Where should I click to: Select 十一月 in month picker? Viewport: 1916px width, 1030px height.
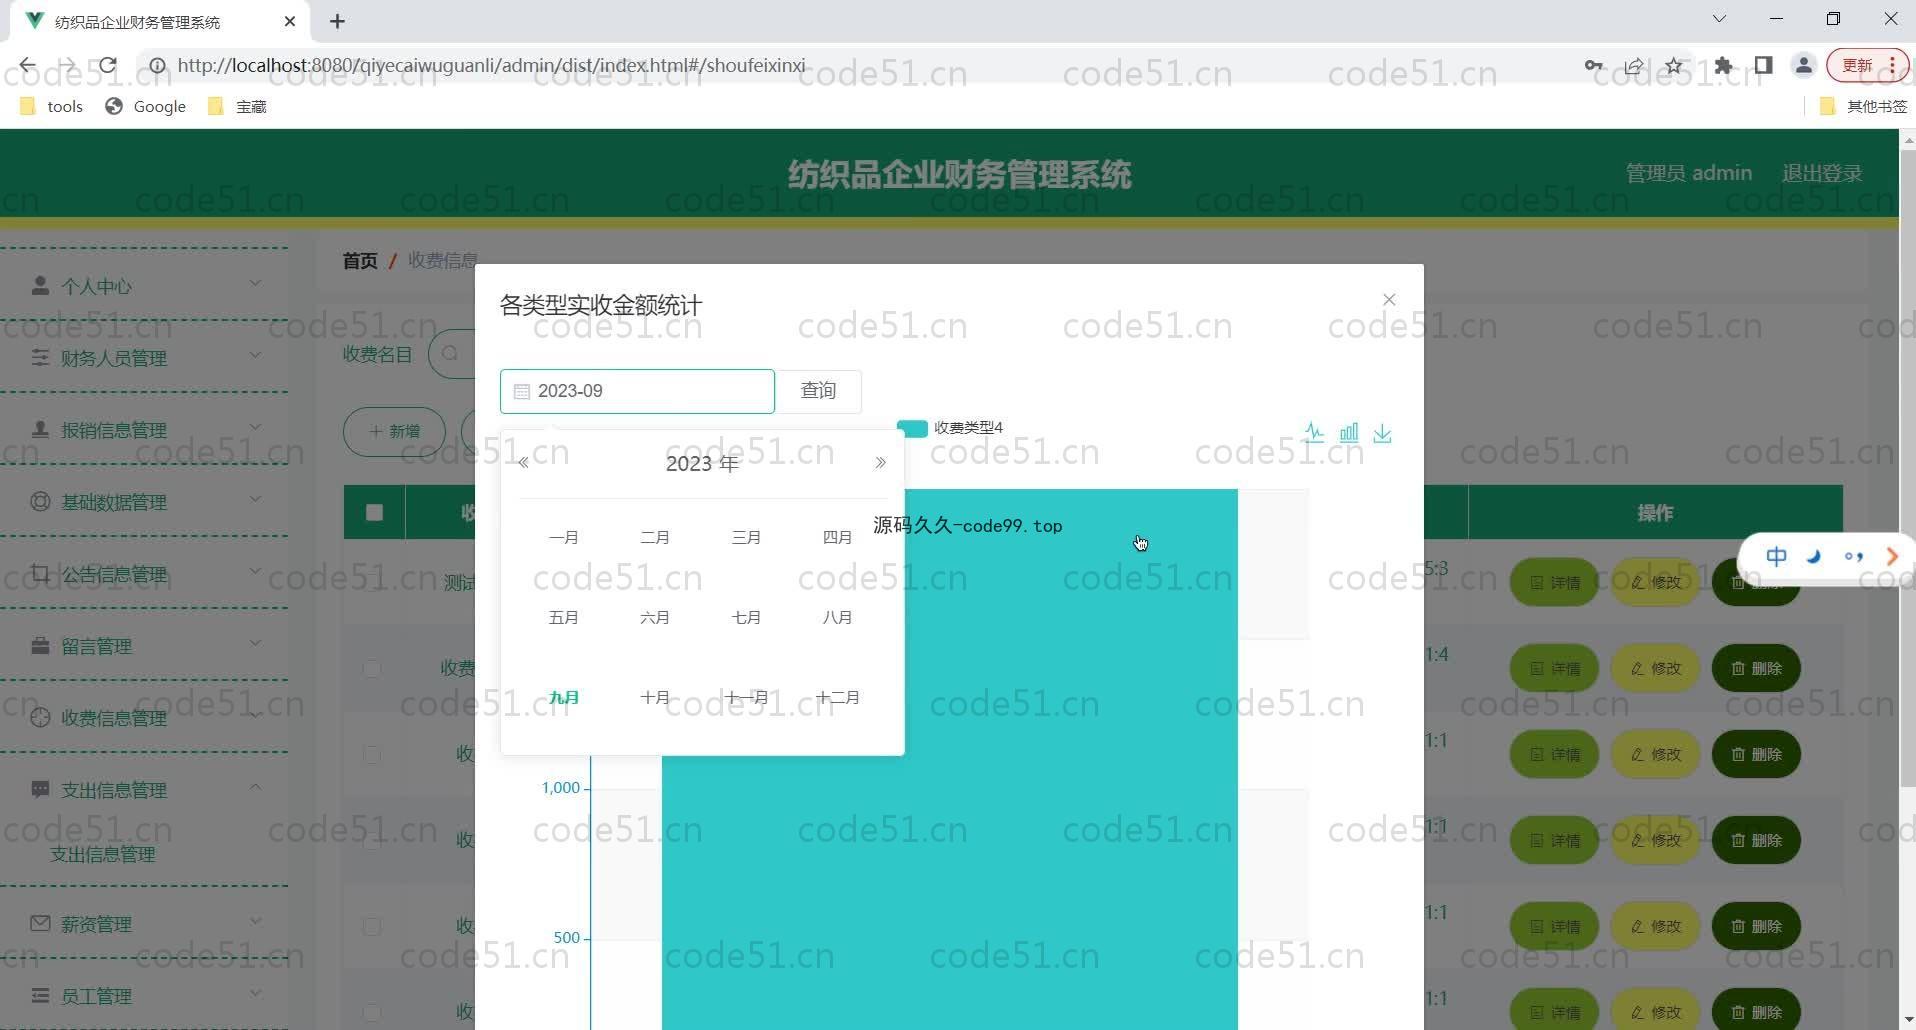[x=746, y=698]
